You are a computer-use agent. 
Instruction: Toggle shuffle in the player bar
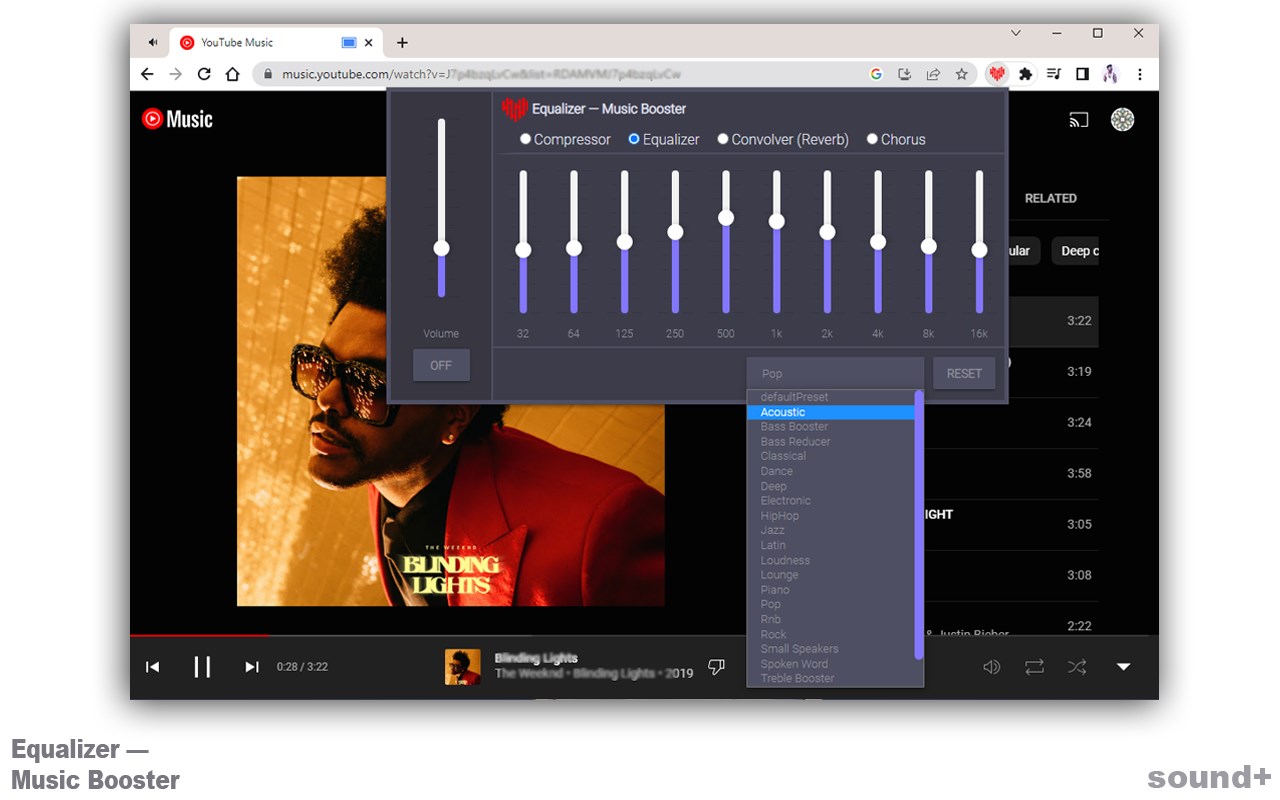[x=1077, y=667]
